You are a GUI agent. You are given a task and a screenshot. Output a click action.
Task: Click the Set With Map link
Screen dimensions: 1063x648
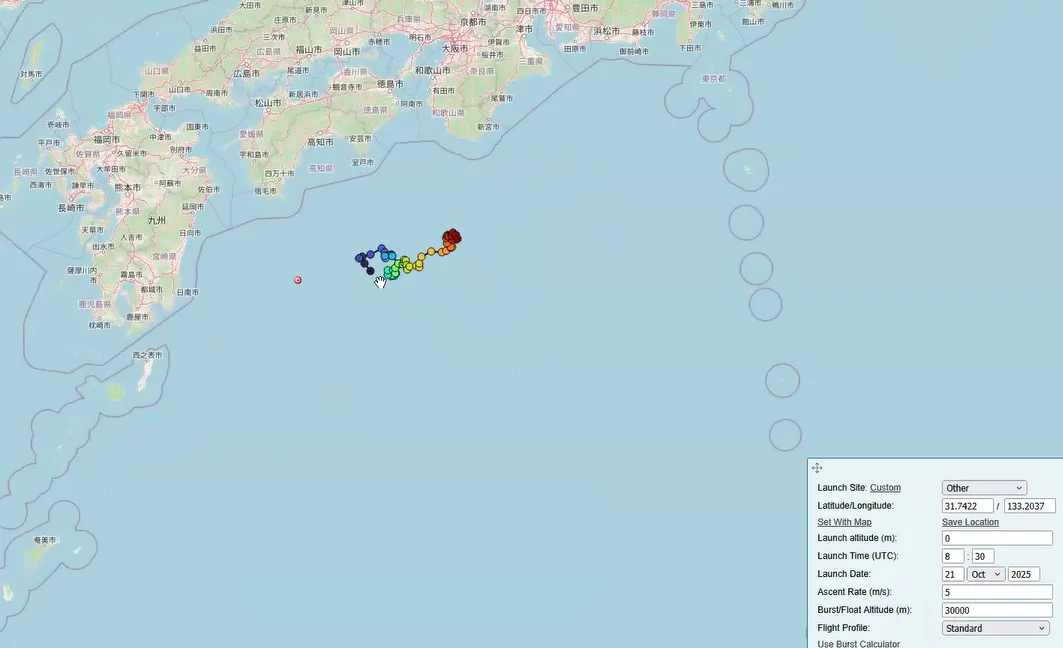844,522
